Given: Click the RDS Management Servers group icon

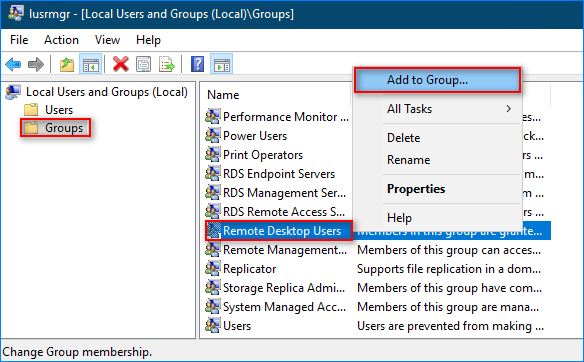Looking at the screenshot, I should point(213,193).
